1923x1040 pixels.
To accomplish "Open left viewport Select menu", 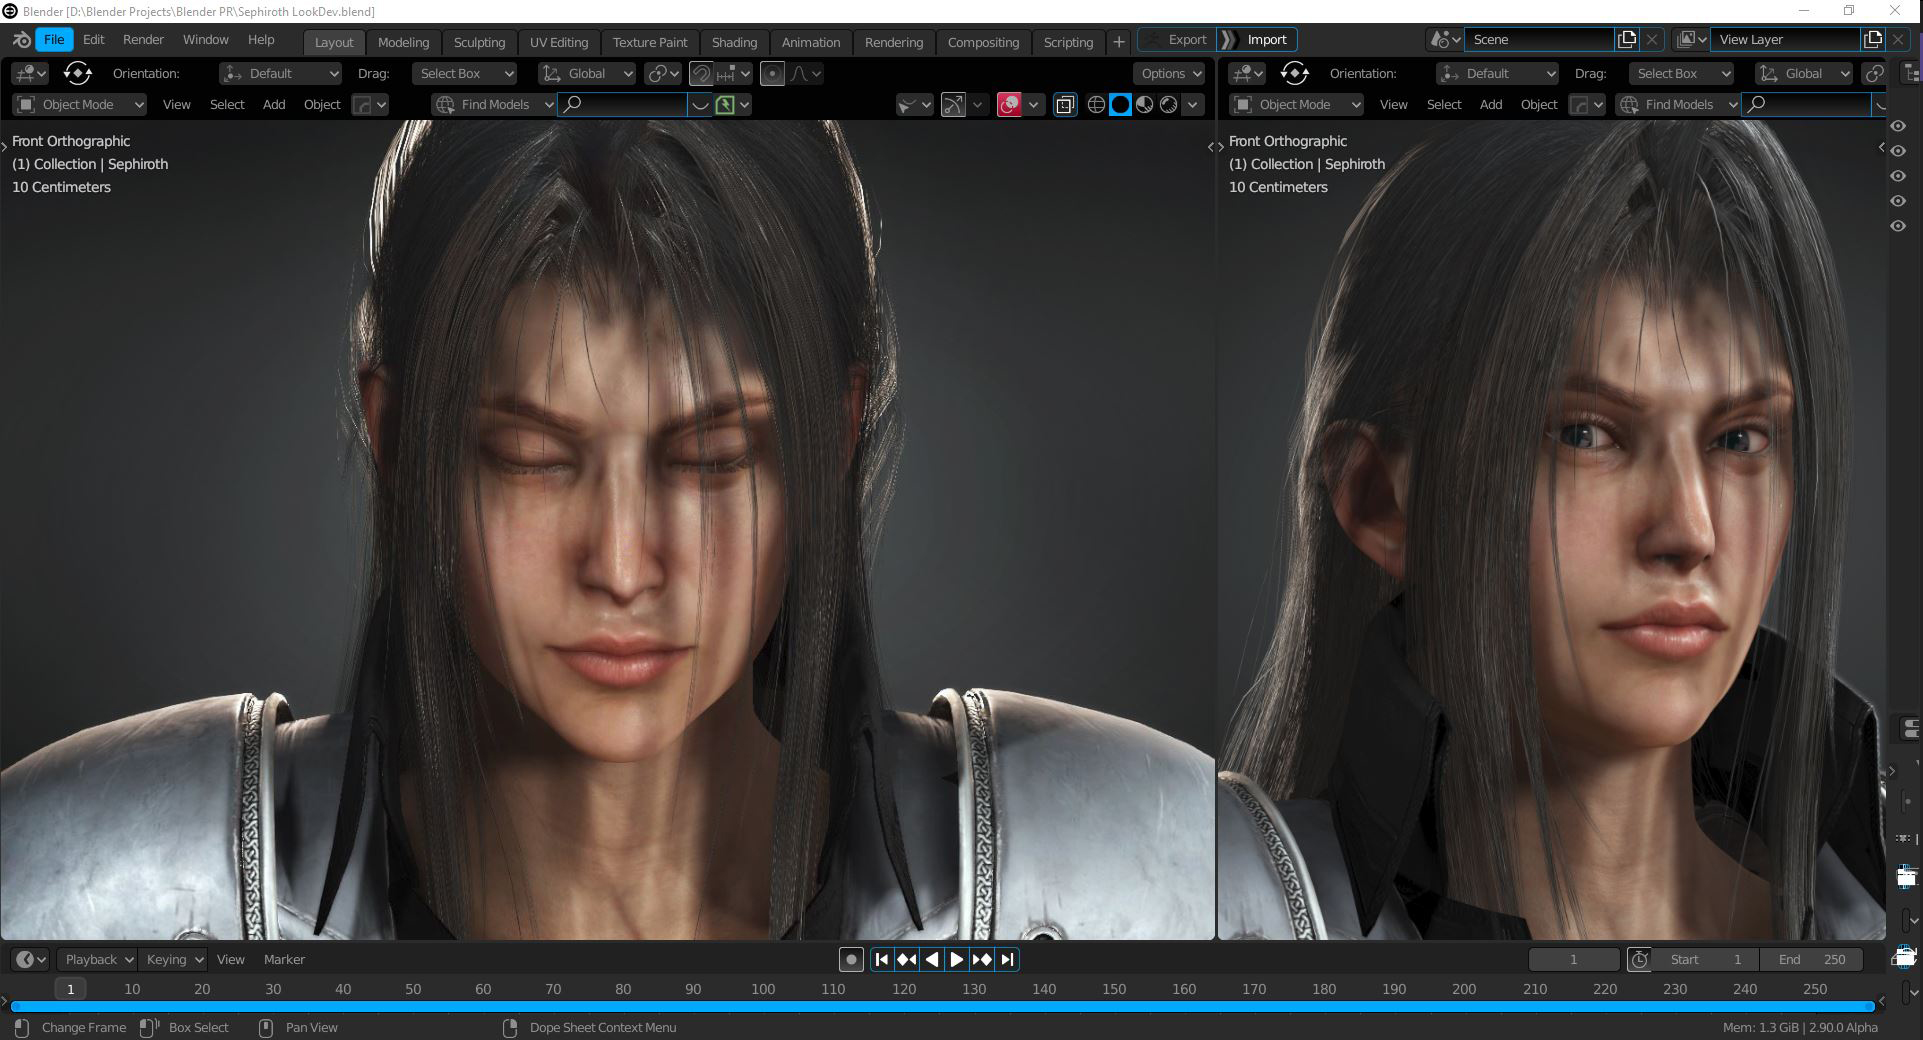I will click(227, 105).
